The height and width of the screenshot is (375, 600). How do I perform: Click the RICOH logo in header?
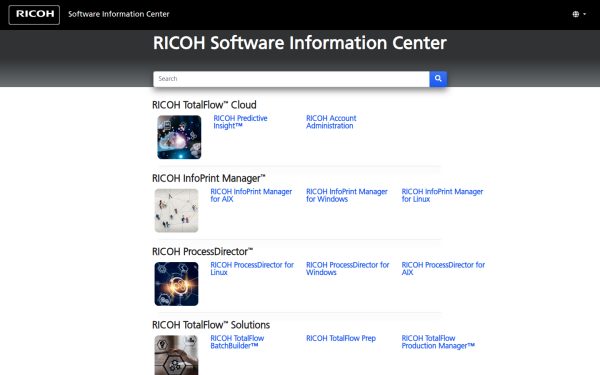coord(34,15)
